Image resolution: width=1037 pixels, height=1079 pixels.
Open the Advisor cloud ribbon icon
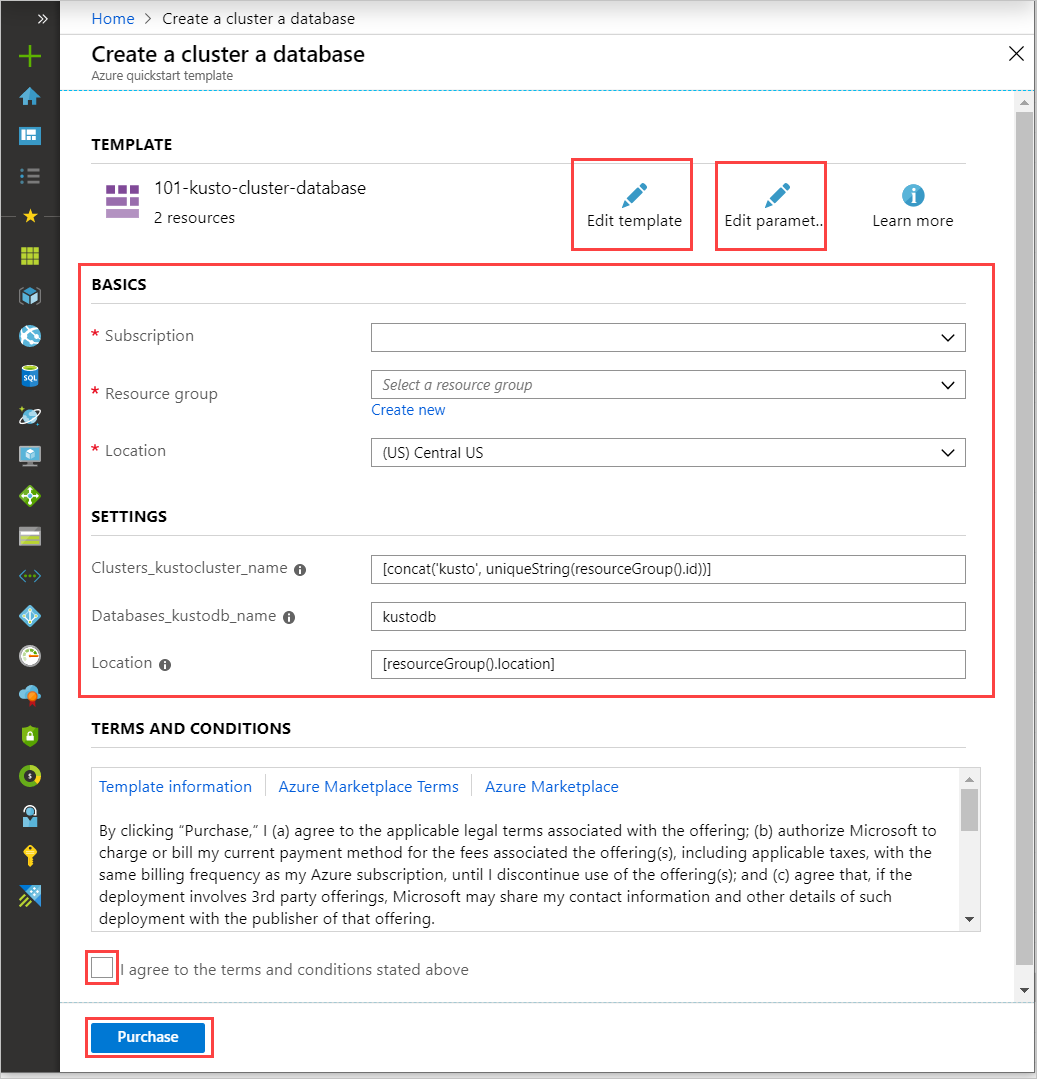(x=30, y=696)
